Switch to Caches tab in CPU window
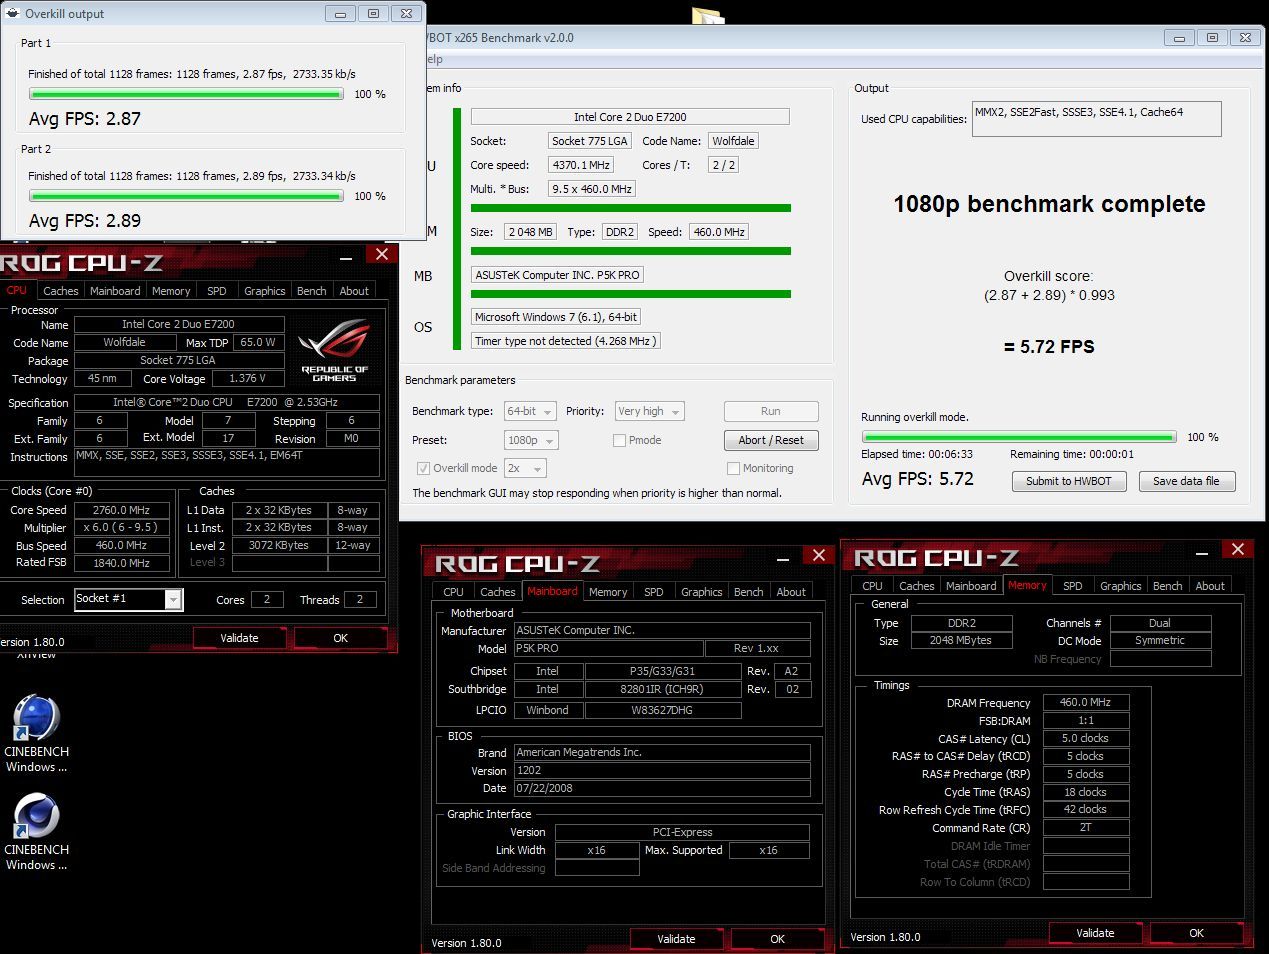The image size is (1269, 954). 60,291
